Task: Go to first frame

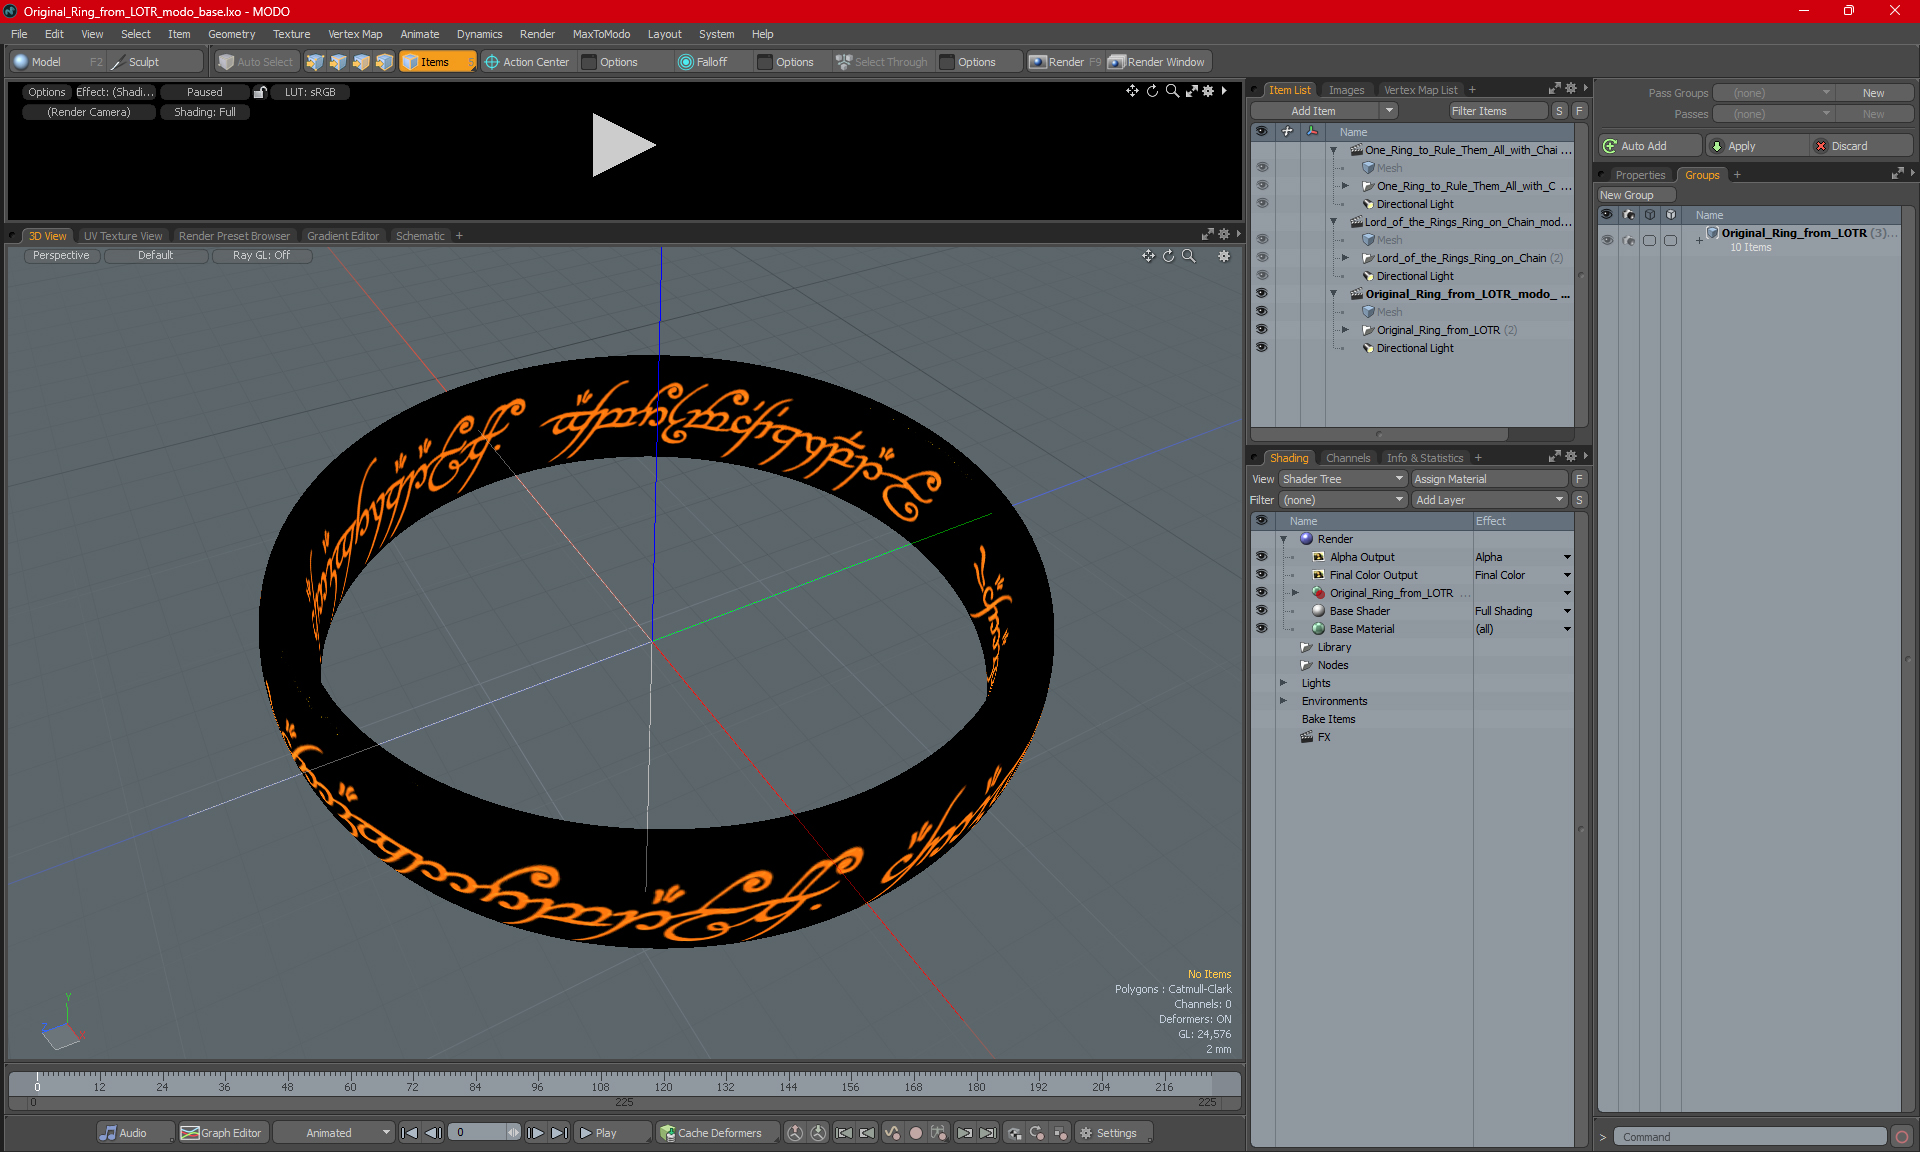Action: 409,1133
